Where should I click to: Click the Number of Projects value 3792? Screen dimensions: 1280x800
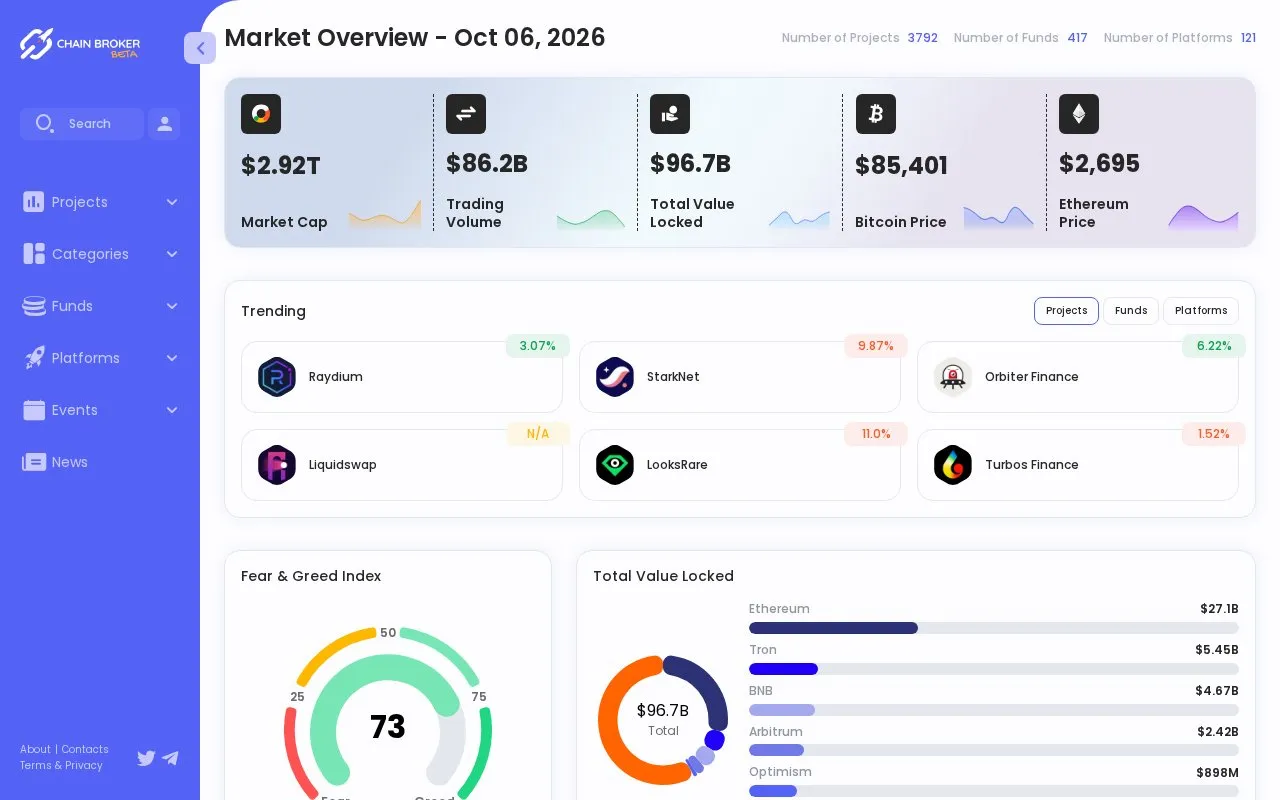coord(923,38)
